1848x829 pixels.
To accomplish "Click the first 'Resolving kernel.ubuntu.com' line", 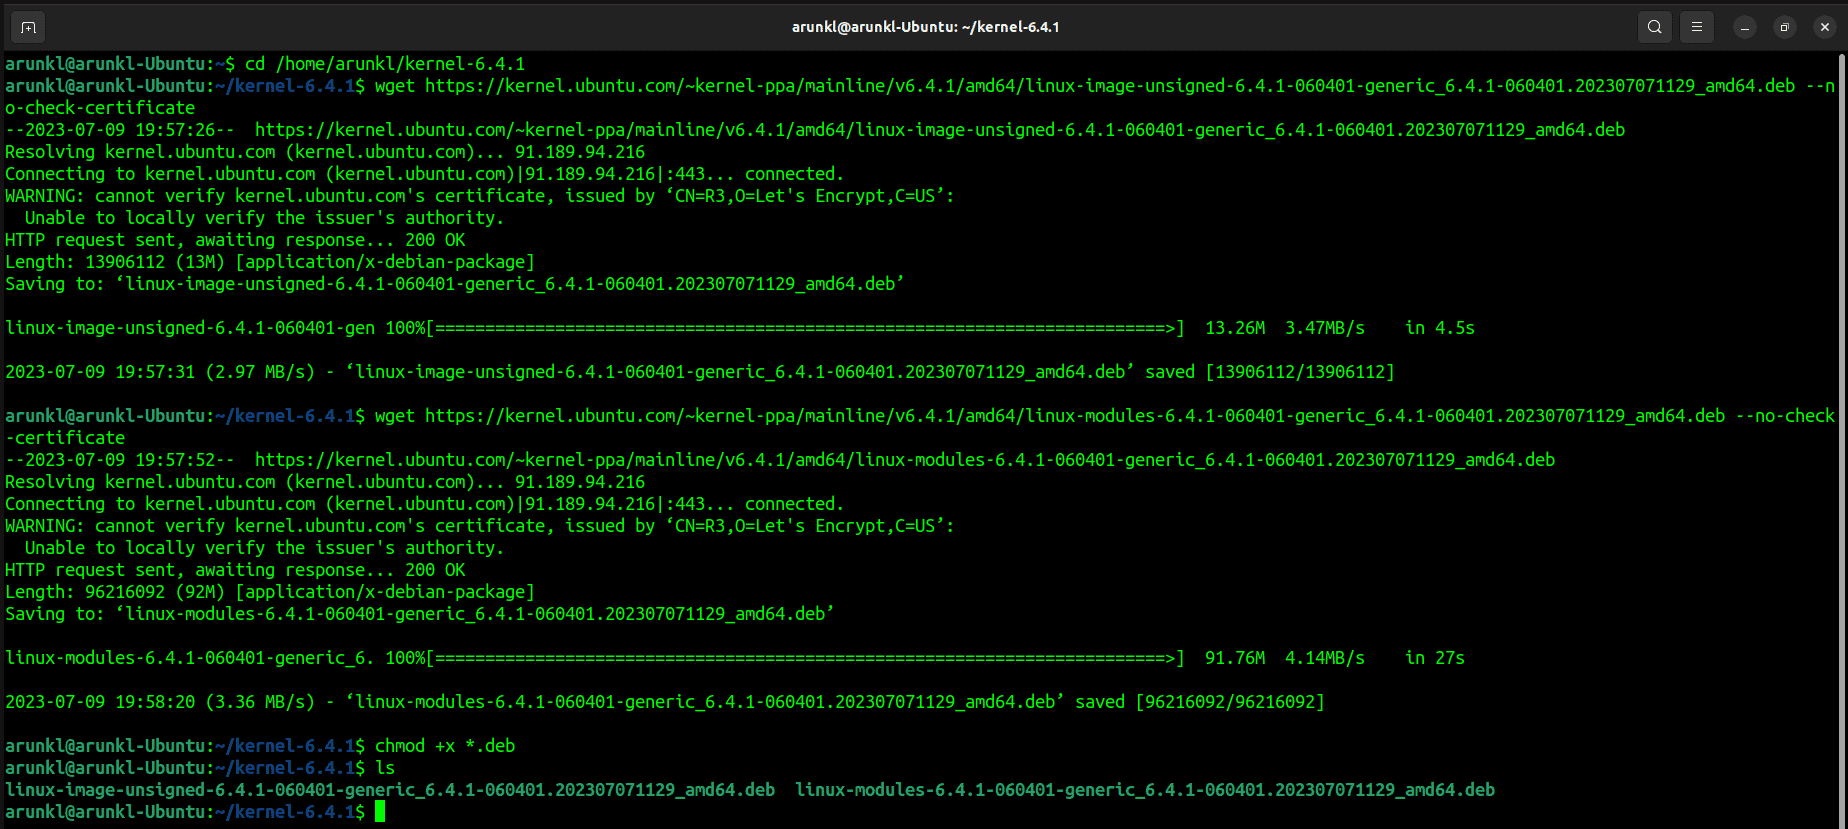I will point(325,152).
